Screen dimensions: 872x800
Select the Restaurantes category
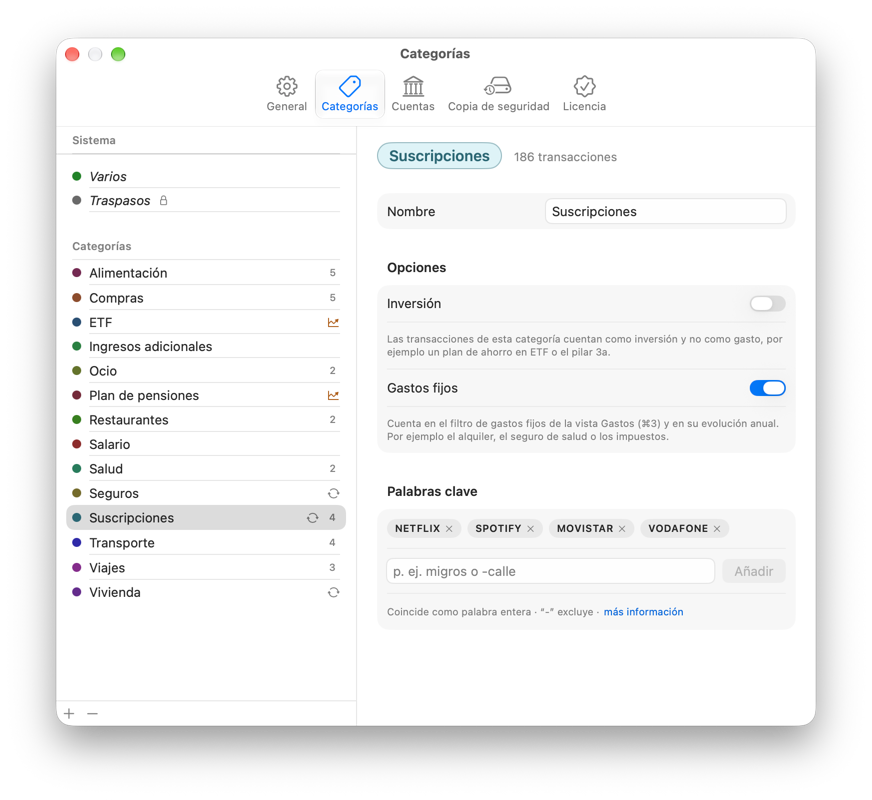pyautogui.click(x=206, y=420)
